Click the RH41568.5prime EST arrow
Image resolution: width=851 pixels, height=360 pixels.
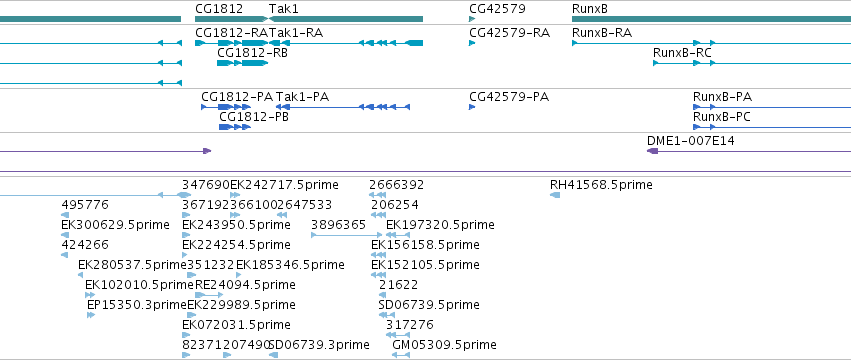(555, 195)
